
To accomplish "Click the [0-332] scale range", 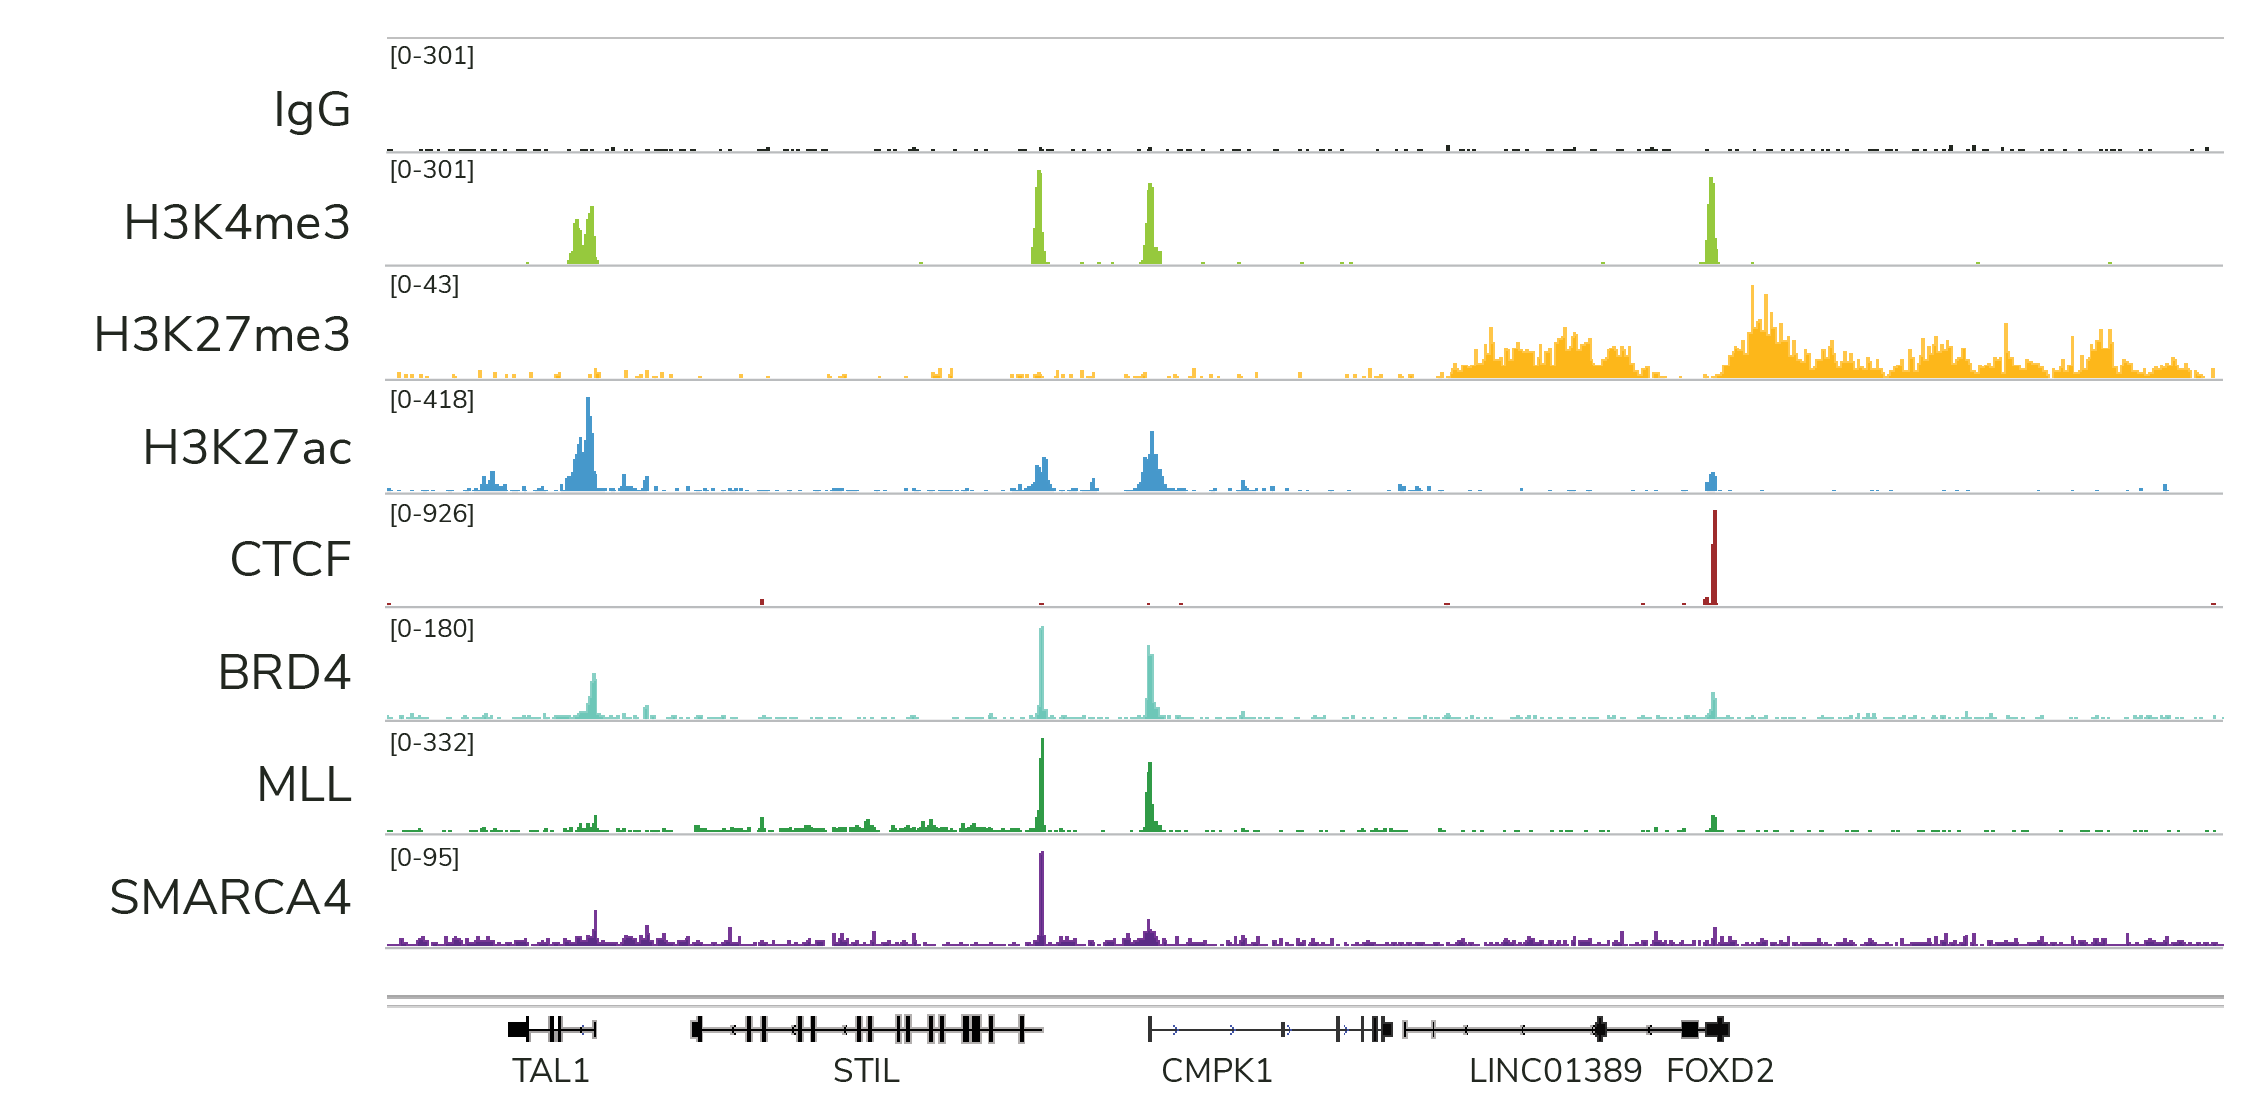I will coord(432,743).
